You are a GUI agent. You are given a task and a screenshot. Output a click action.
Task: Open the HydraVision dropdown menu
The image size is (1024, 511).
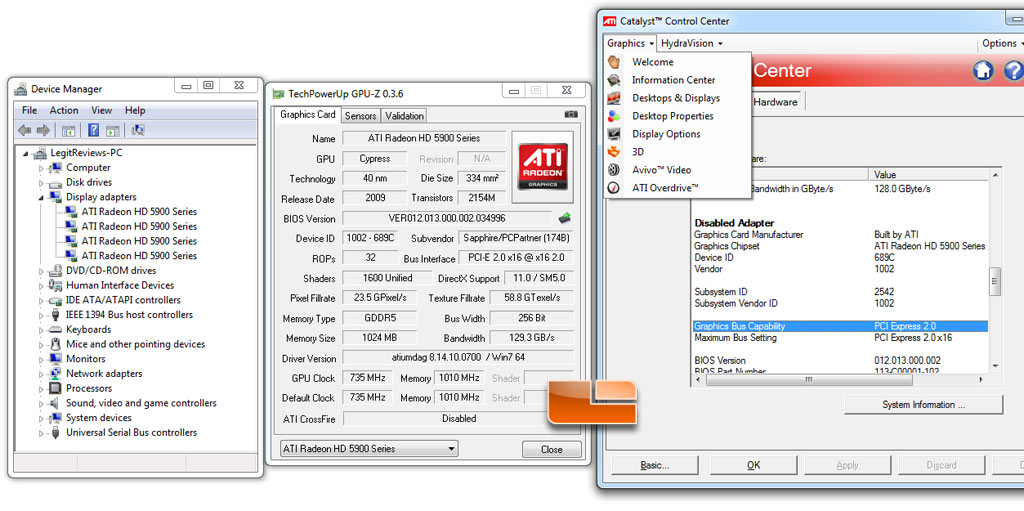(x=692, y=43)
